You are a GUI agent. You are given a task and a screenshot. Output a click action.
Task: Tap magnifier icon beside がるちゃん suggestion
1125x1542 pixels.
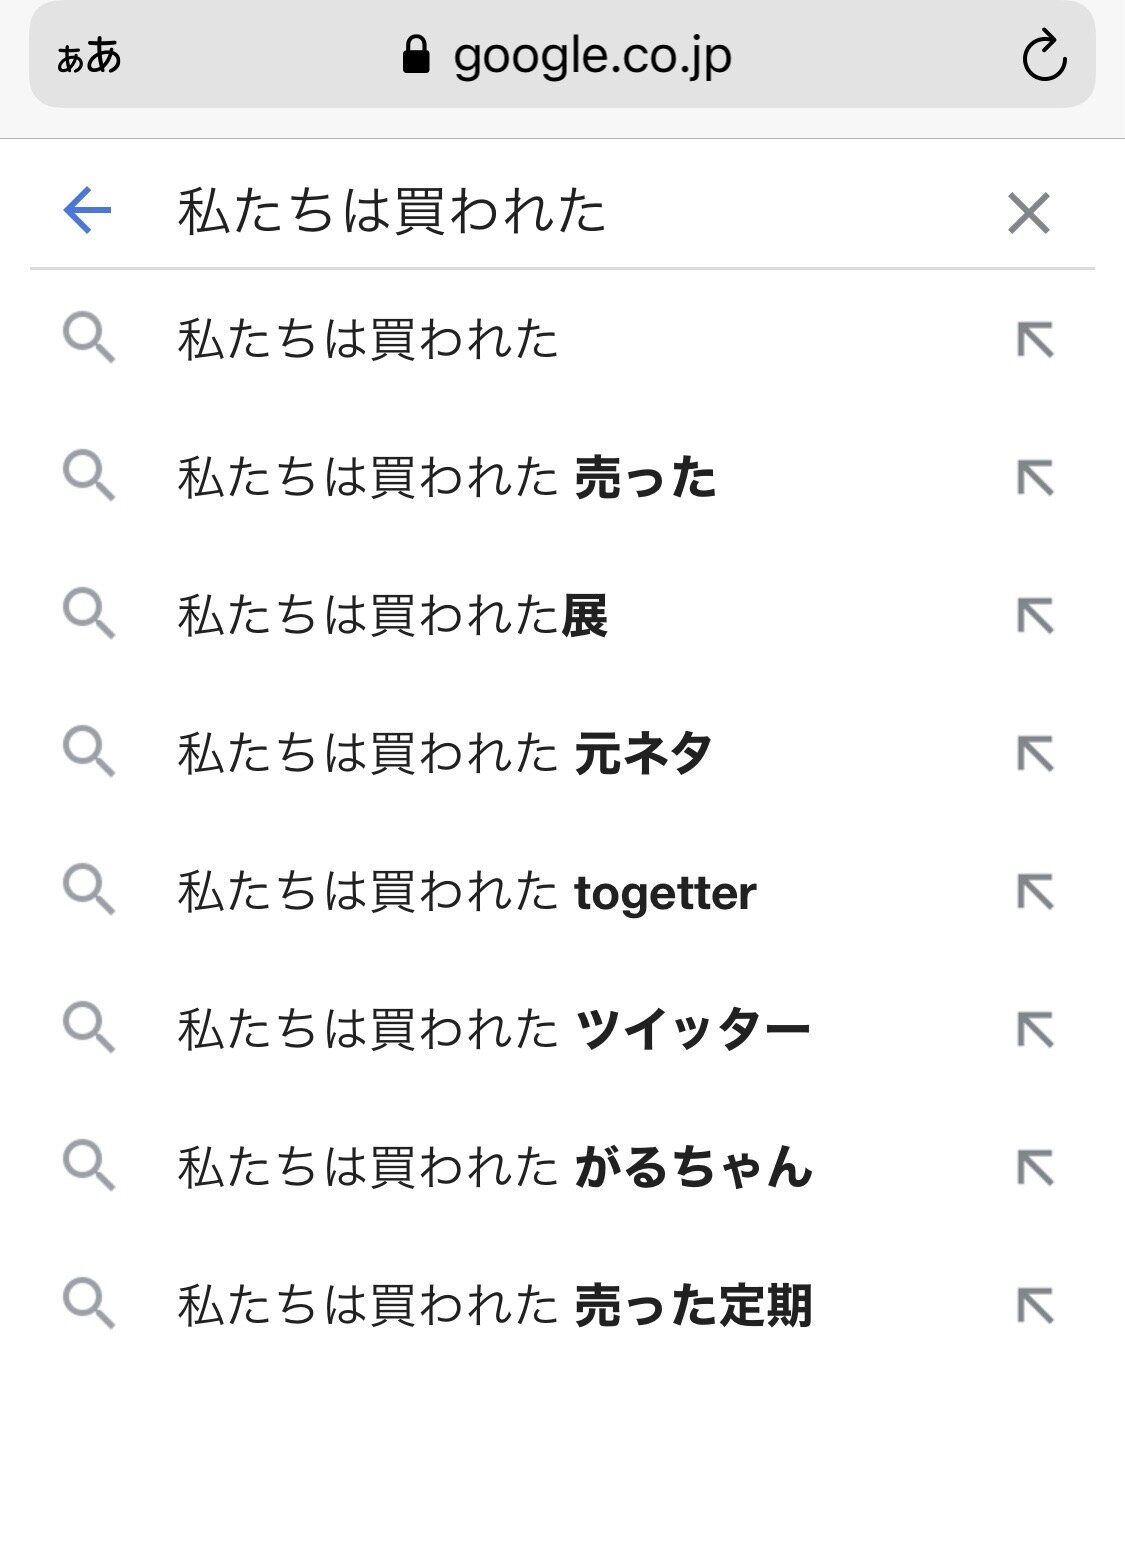coord(89,1167)
